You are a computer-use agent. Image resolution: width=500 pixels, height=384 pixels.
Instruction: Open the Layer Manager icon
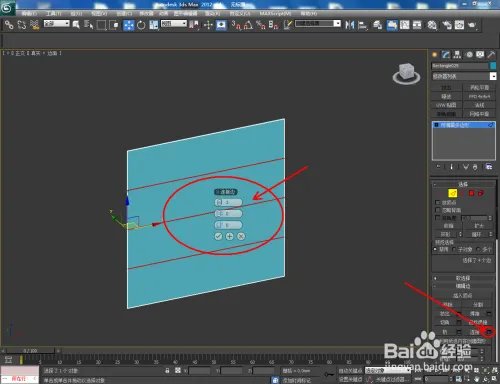(377, 25)
